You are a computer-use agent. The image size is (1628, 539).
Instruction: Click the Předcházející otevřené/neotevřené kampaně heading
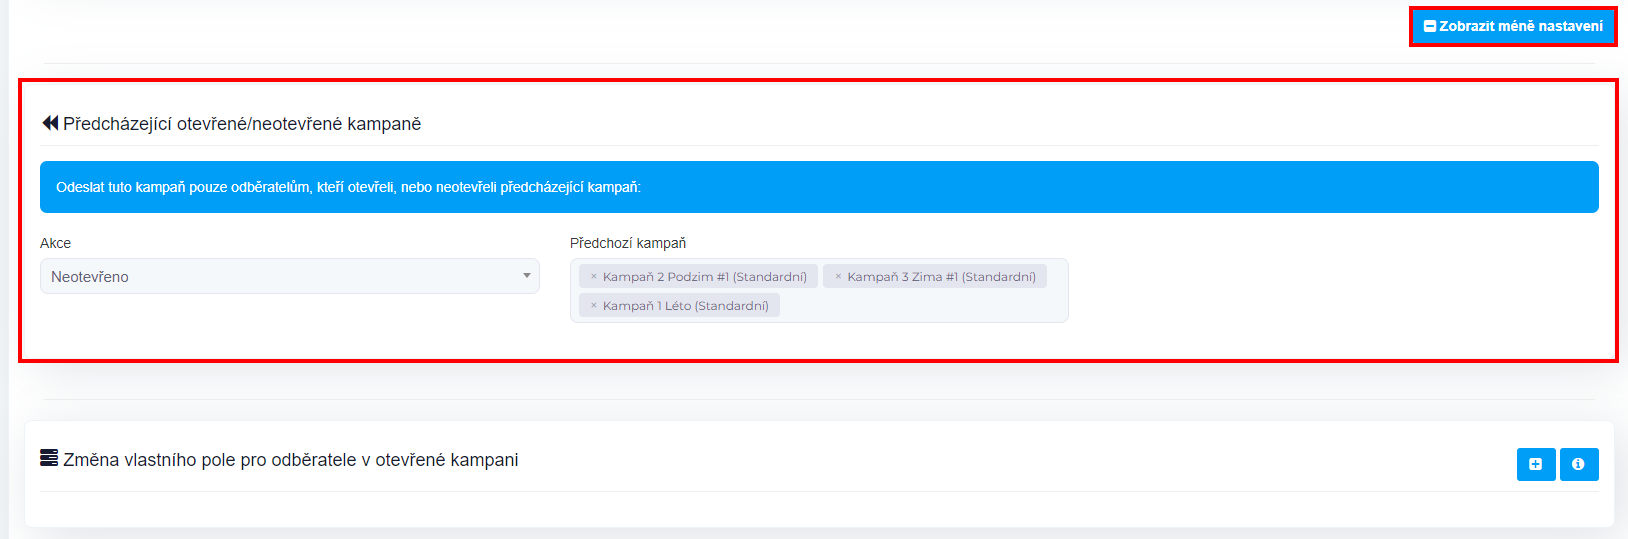point(242,124)
